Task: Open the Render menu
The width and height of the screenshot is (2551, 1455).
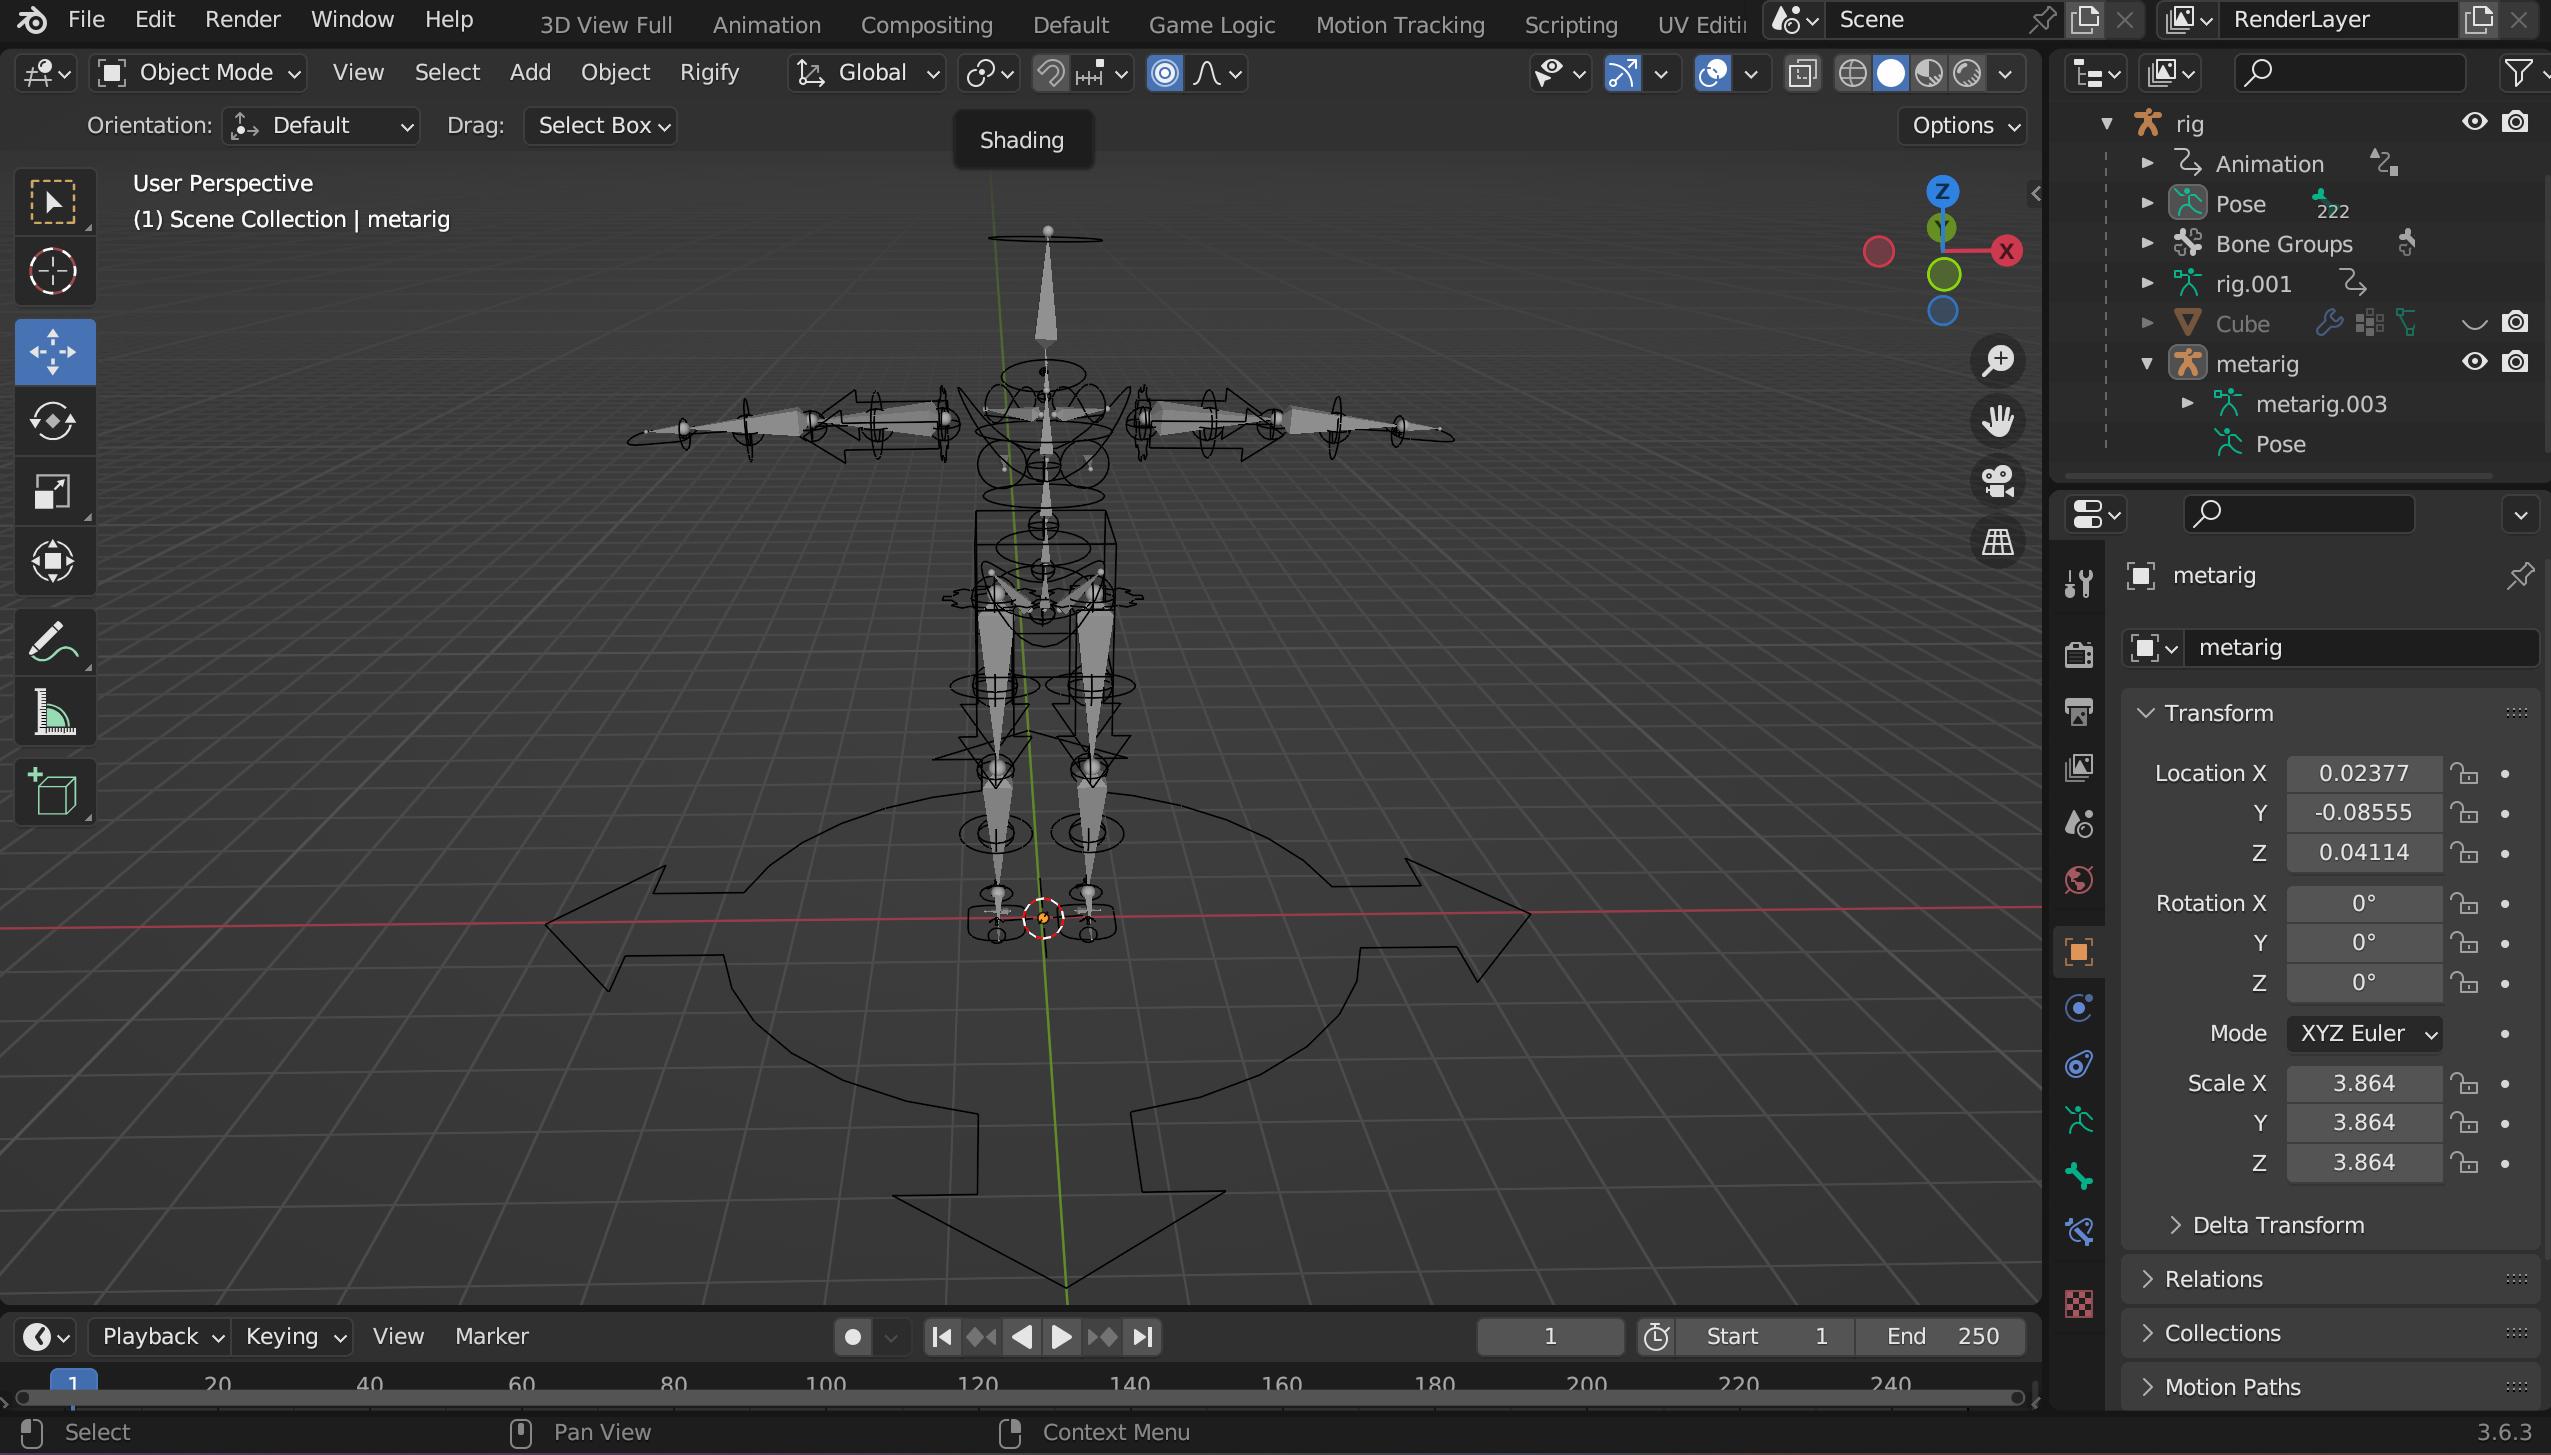Action: (x=243, y=20)
